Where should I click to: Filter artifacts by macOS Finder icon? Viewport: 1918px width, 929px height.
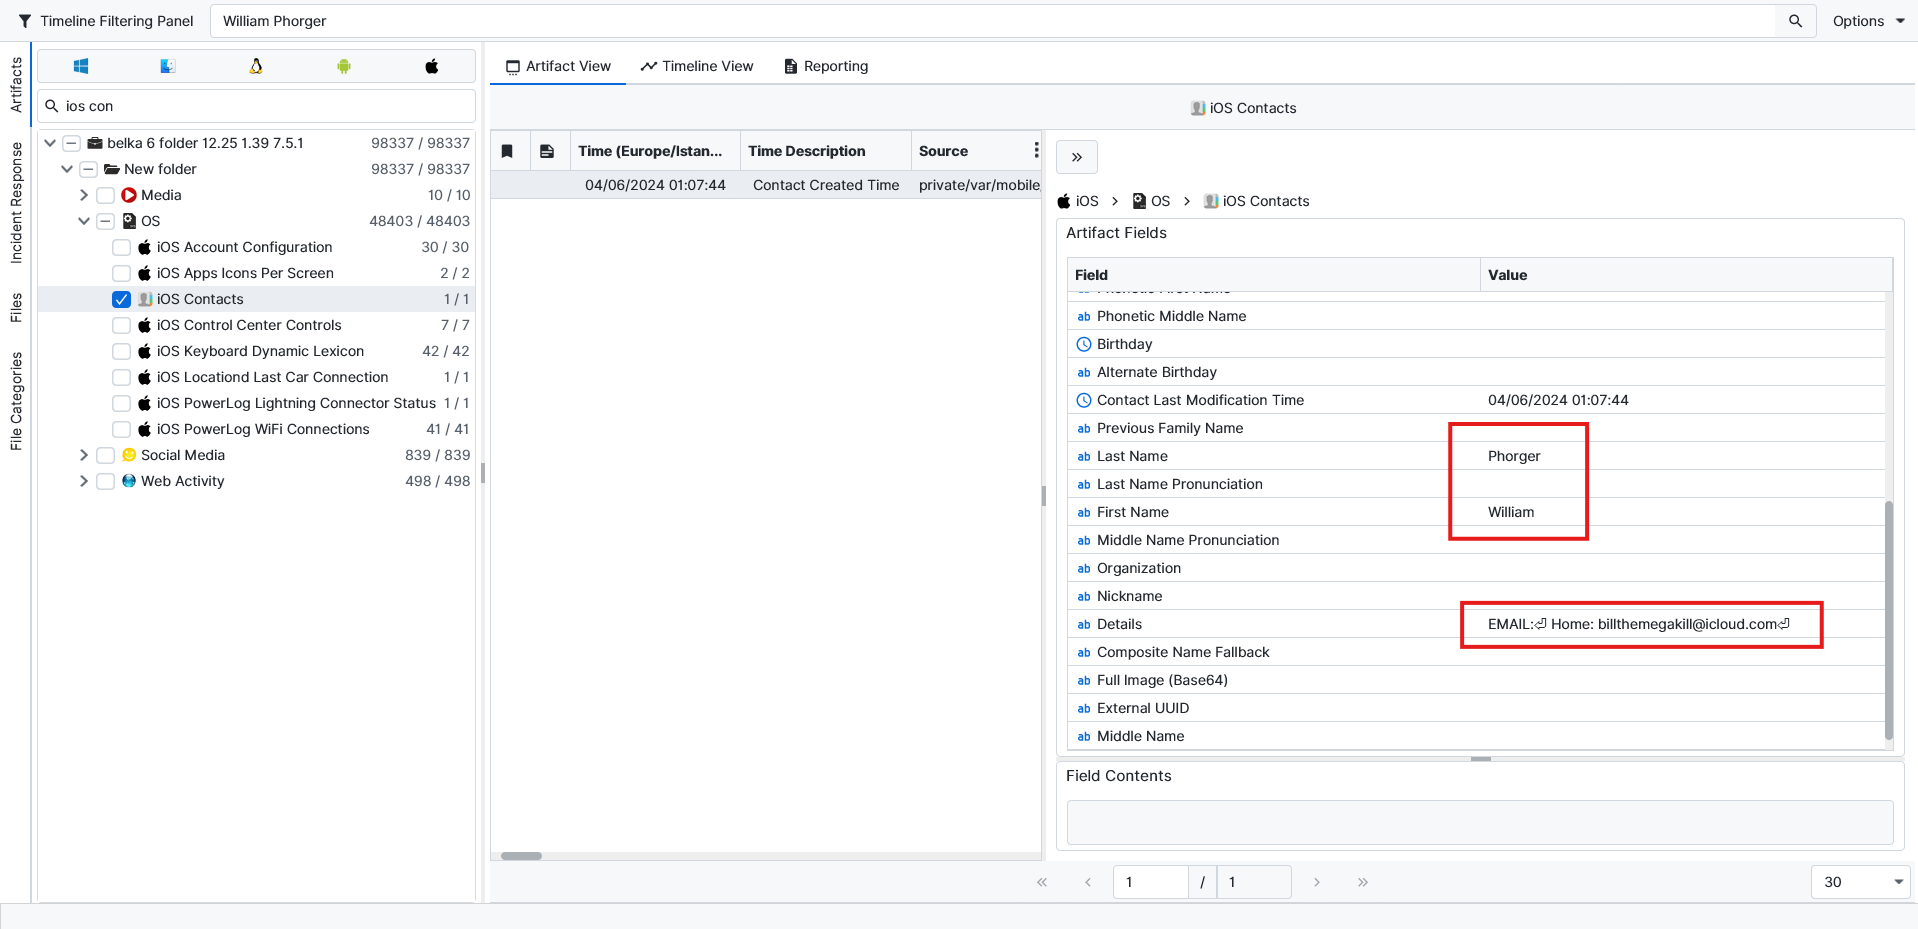click(168, 66)
